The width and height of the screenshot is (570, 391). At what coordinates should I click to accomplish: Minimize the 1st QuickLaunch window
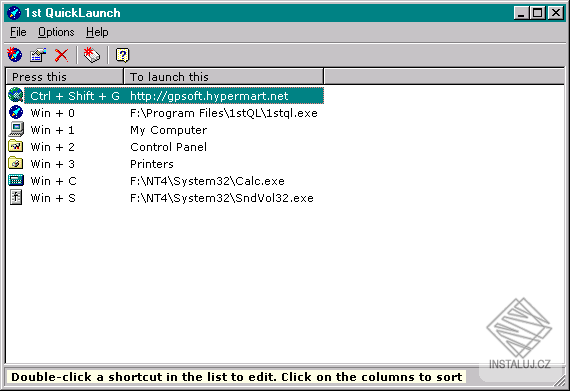click(521, 13)
